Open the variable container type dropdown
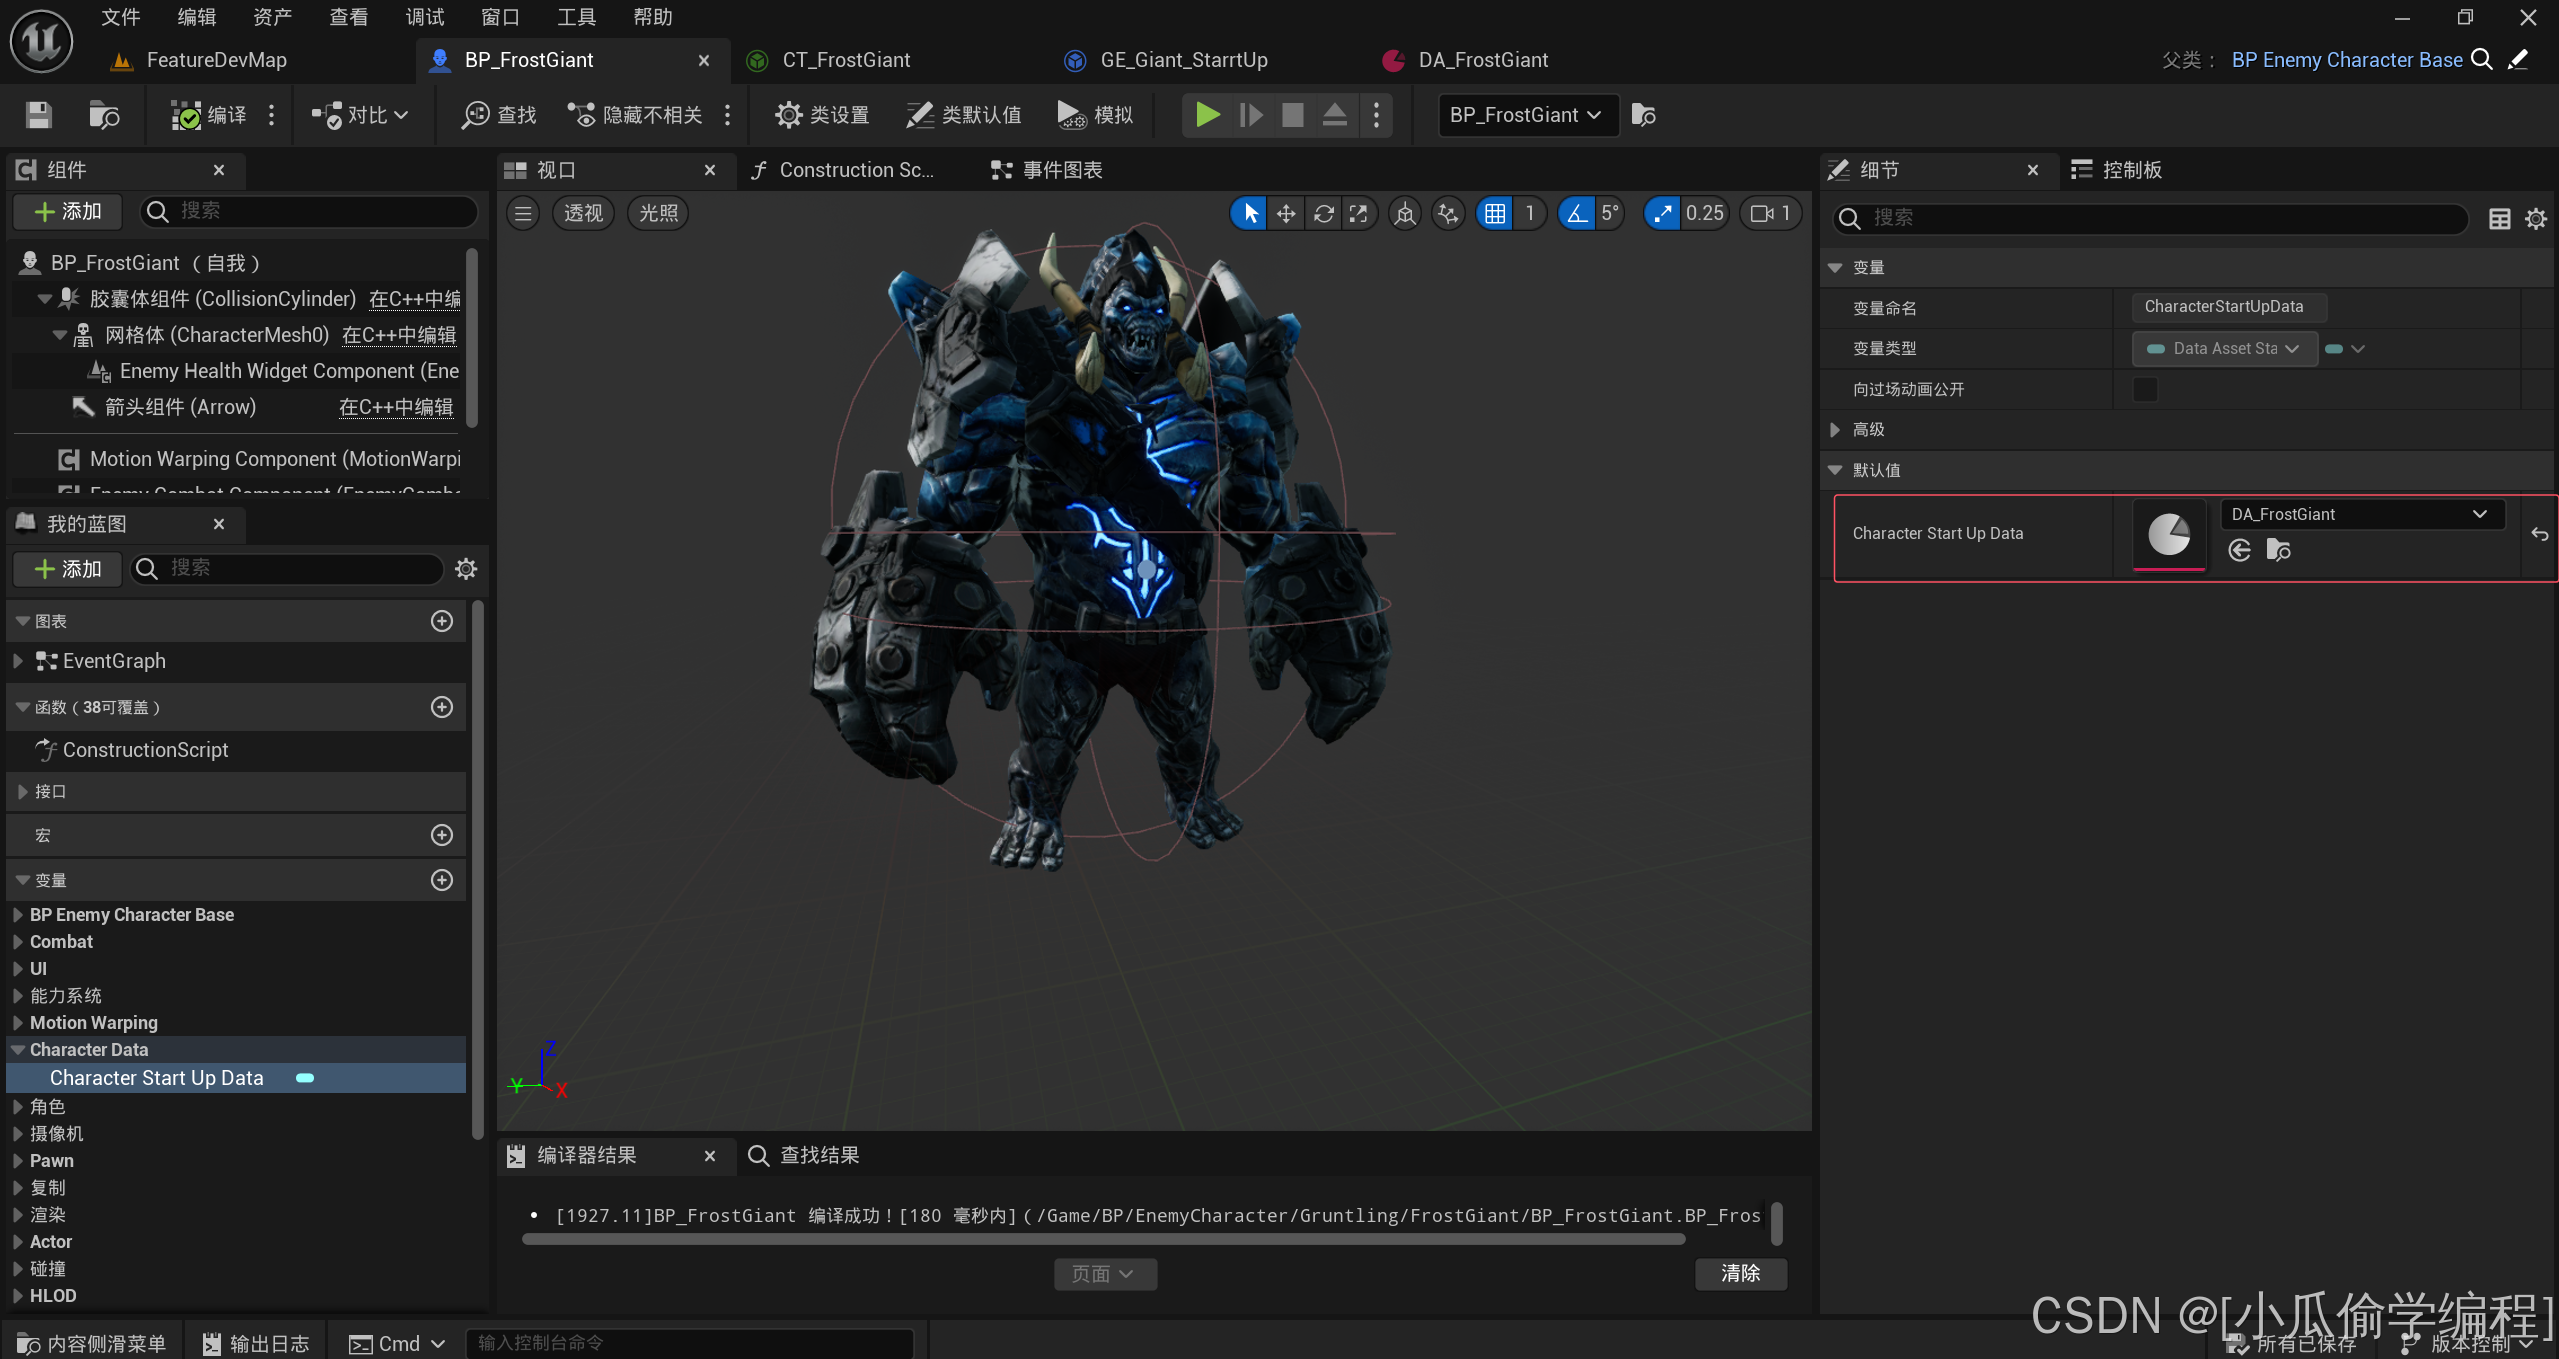The width and height of the screenshot is (2559, 1359). [x=2345, y=348]
